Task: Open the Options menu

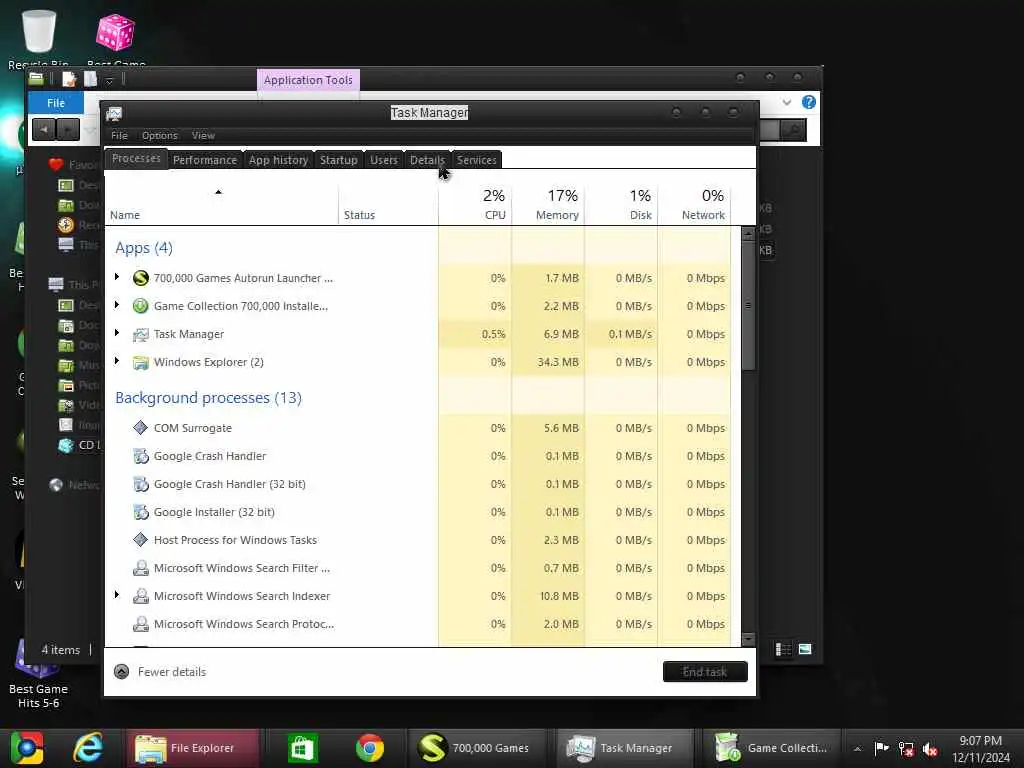Action: (160, 136)
